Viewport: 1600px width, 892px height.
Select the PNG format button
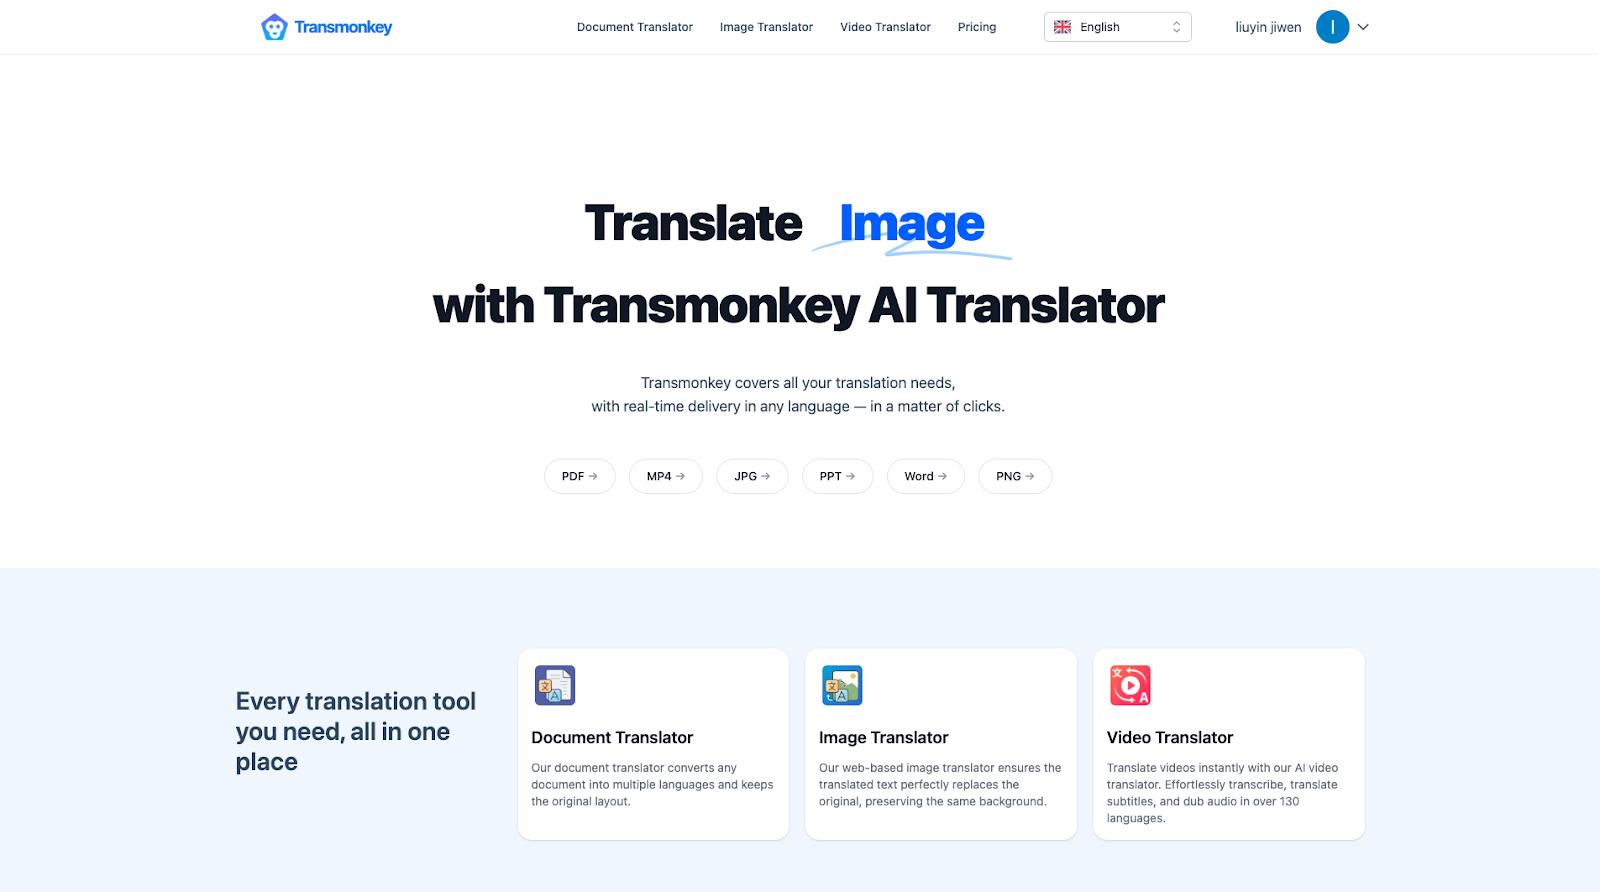tap(1015, 476)
